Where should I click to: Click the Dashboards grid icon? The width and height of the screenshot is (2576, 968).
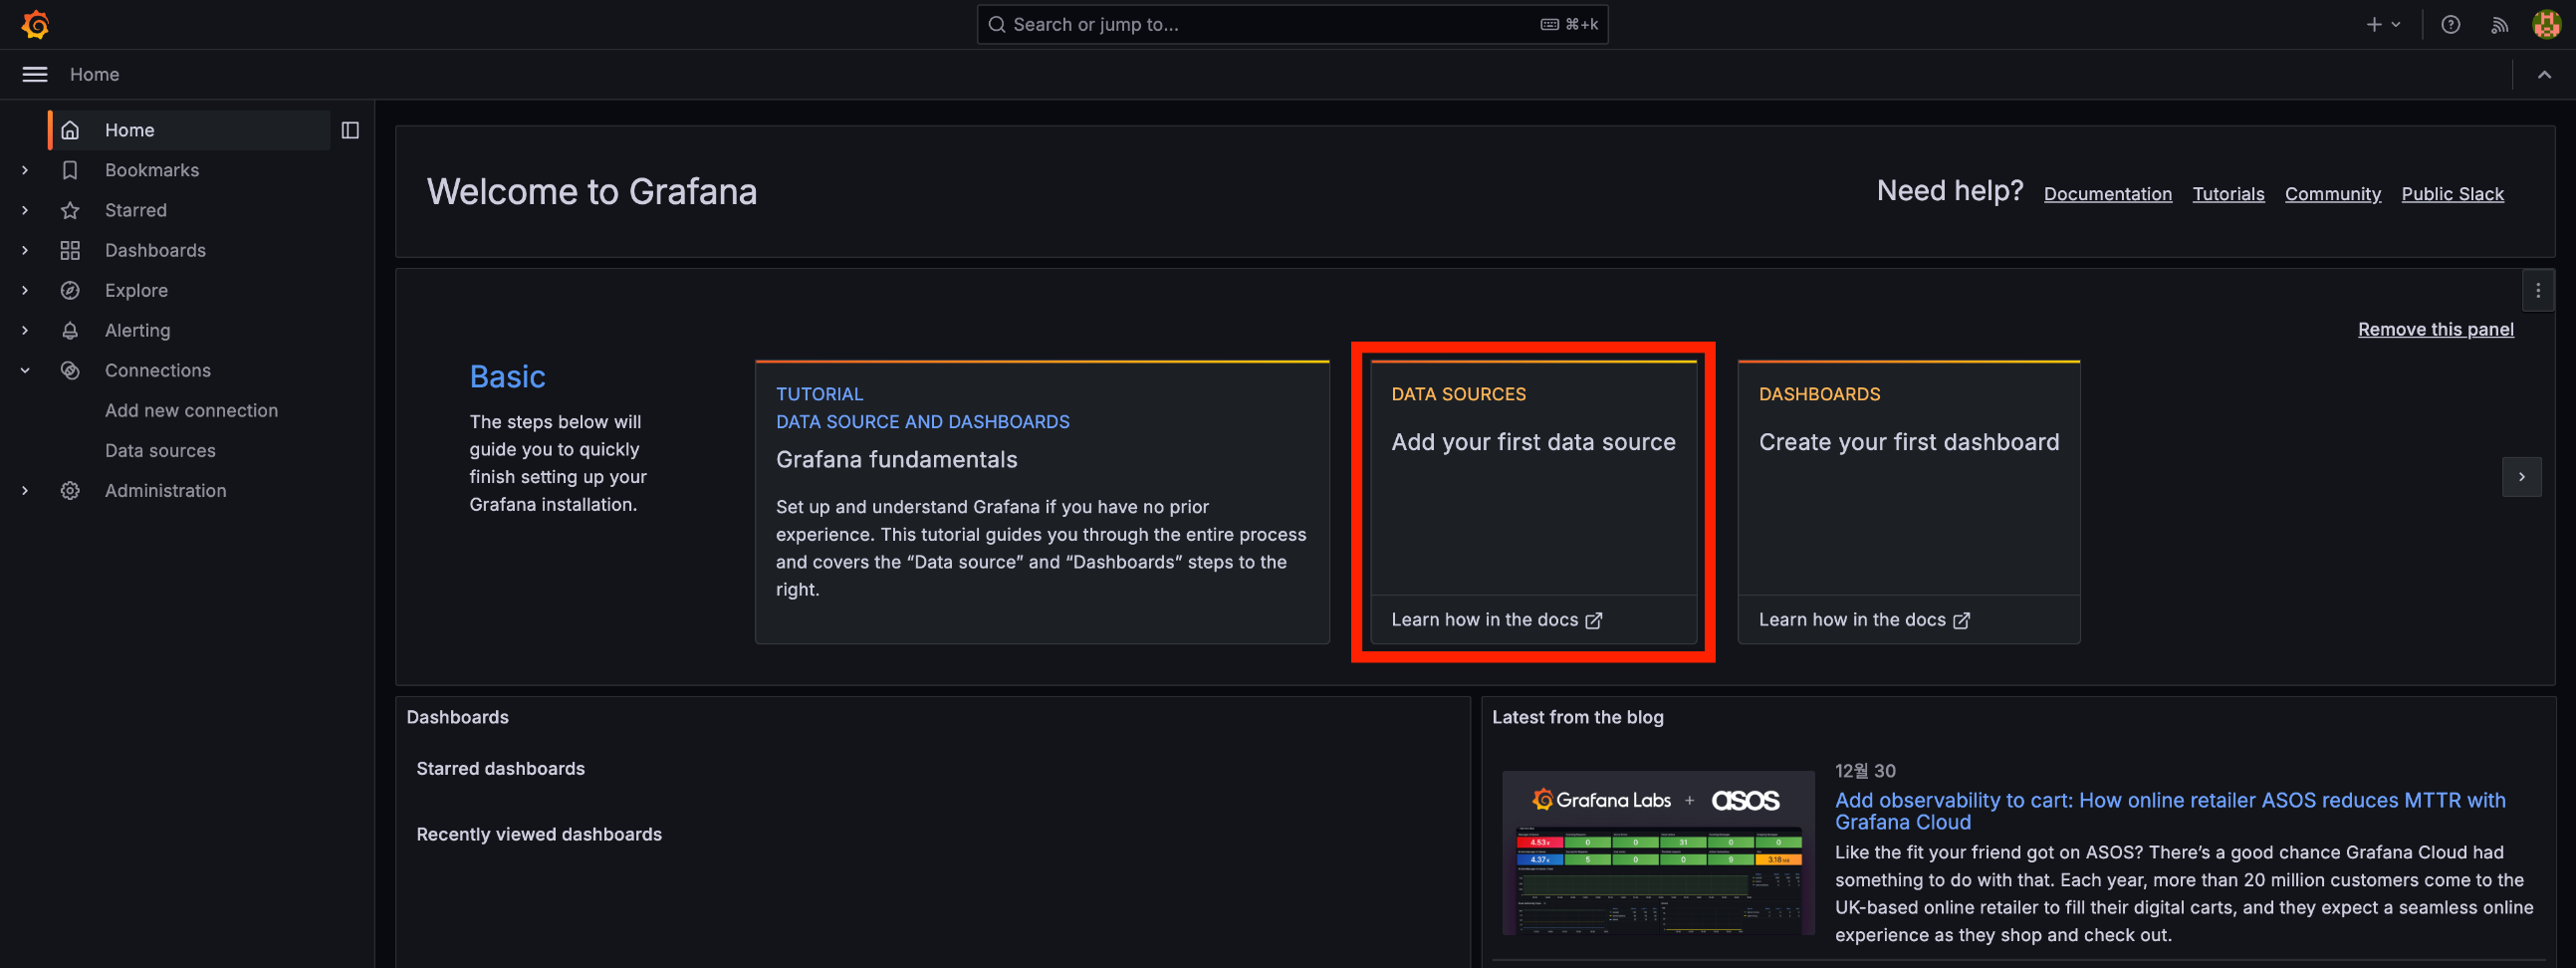[x=70, y=250]
